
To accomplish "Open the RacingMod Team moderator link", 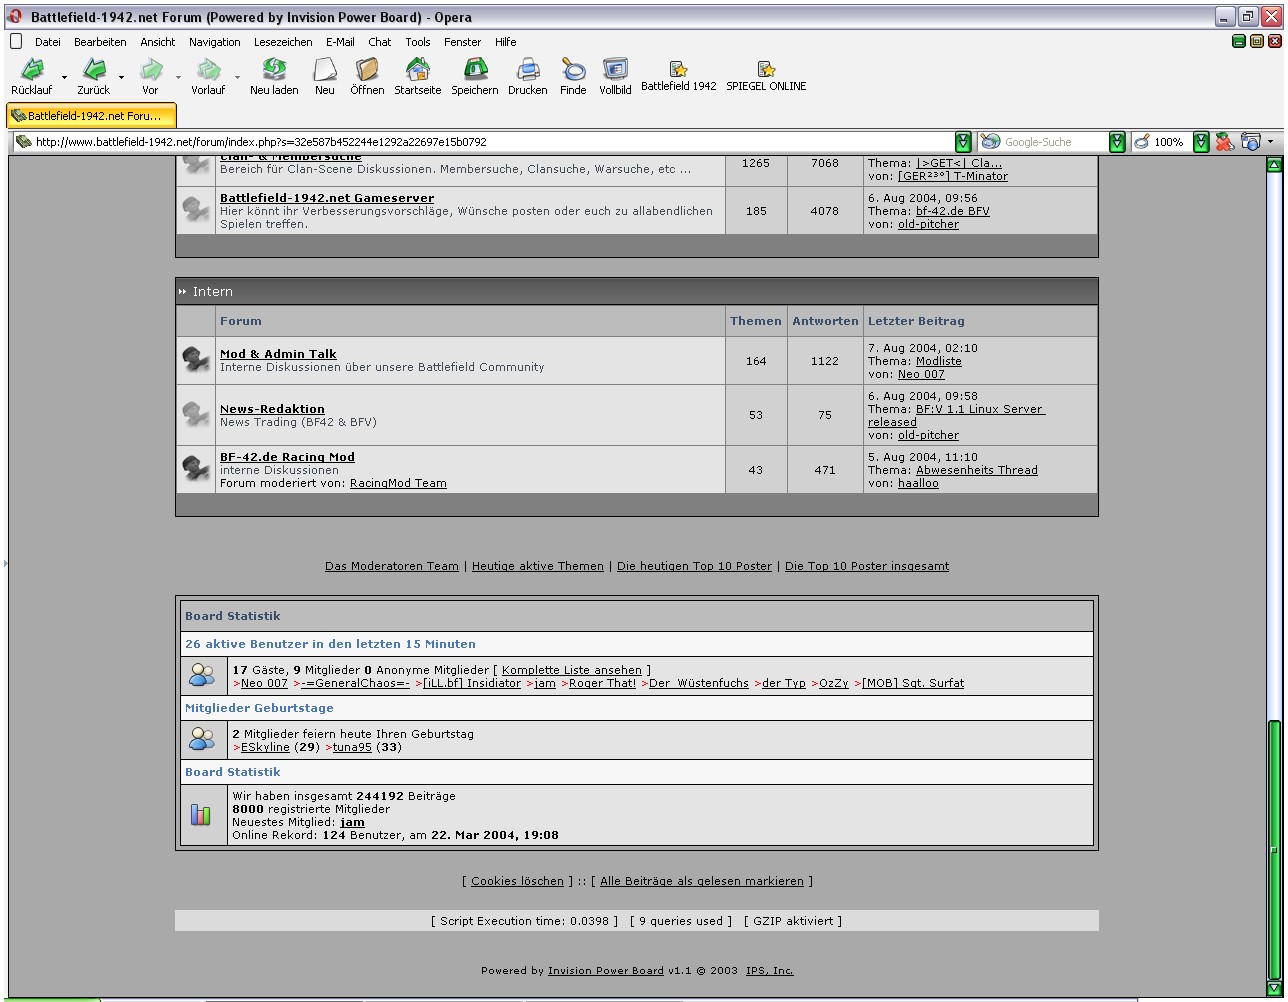I will click(x=398, y=483).
